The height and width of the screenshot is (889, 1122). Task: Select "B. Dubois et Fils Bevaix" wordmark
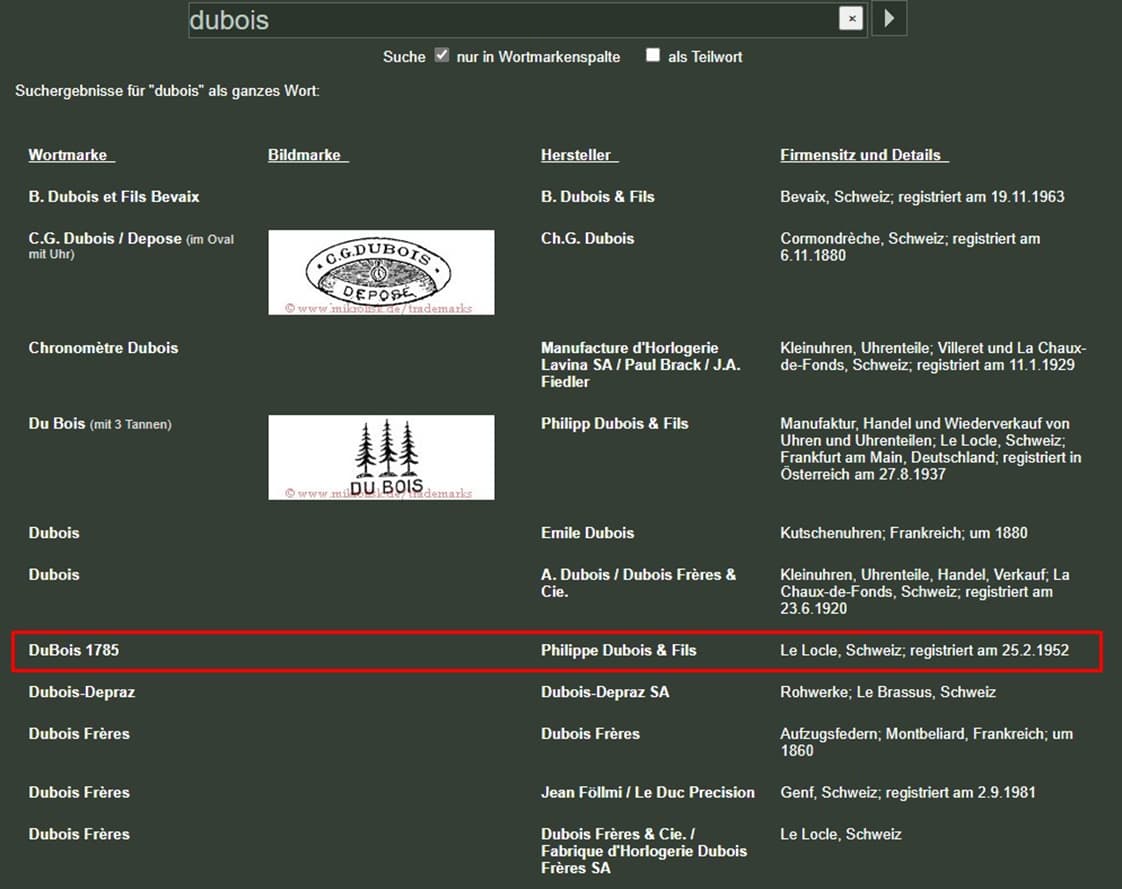(114, 197)
